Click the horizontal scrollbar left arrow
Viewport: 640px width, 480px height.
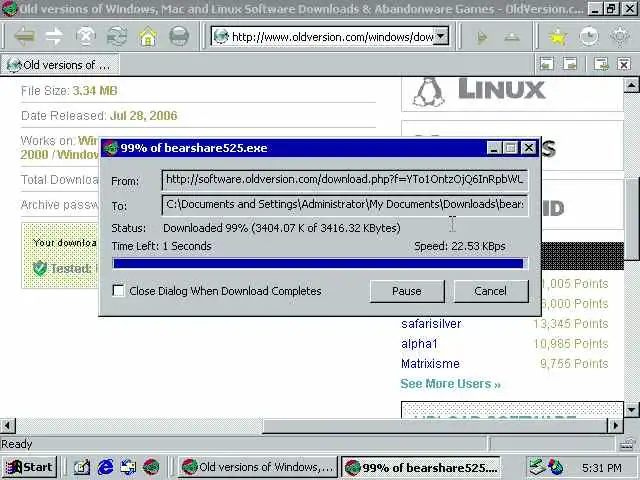[x=8, y=426]
